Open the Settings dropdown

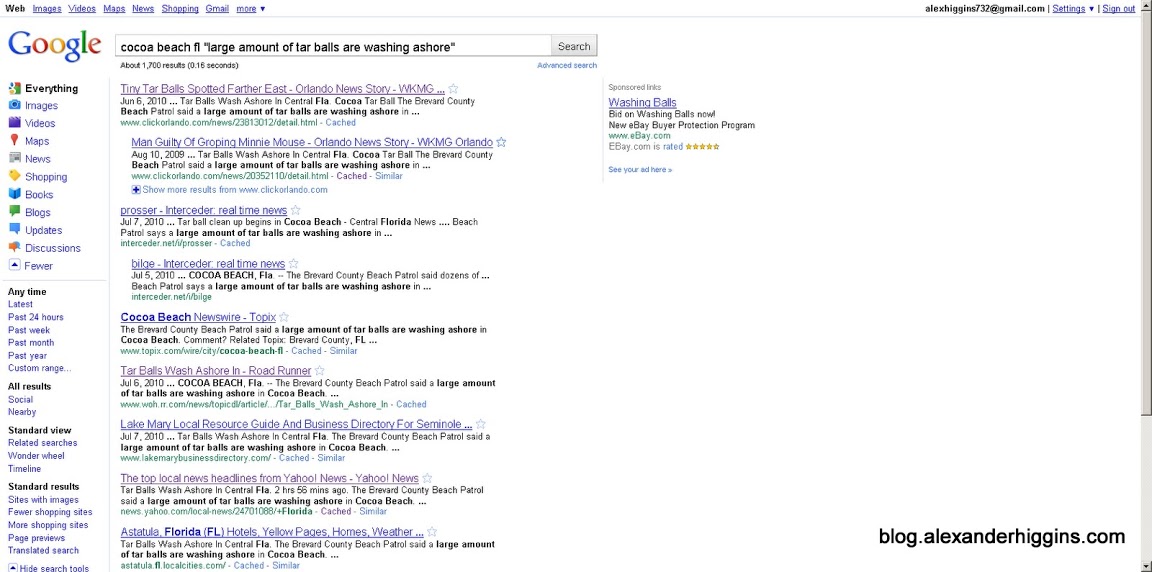click(x=1073, y=9)
